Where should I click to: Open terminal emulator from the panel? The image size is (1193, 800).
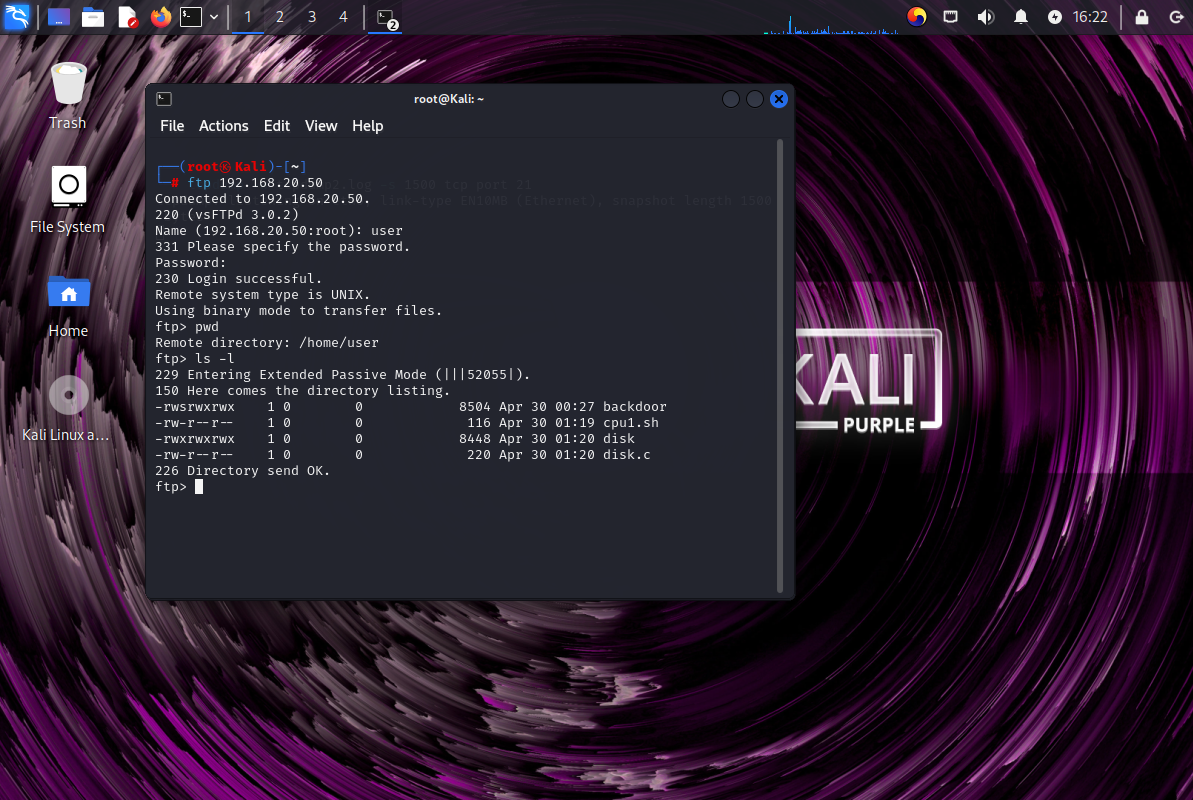(x=191, y=17)
